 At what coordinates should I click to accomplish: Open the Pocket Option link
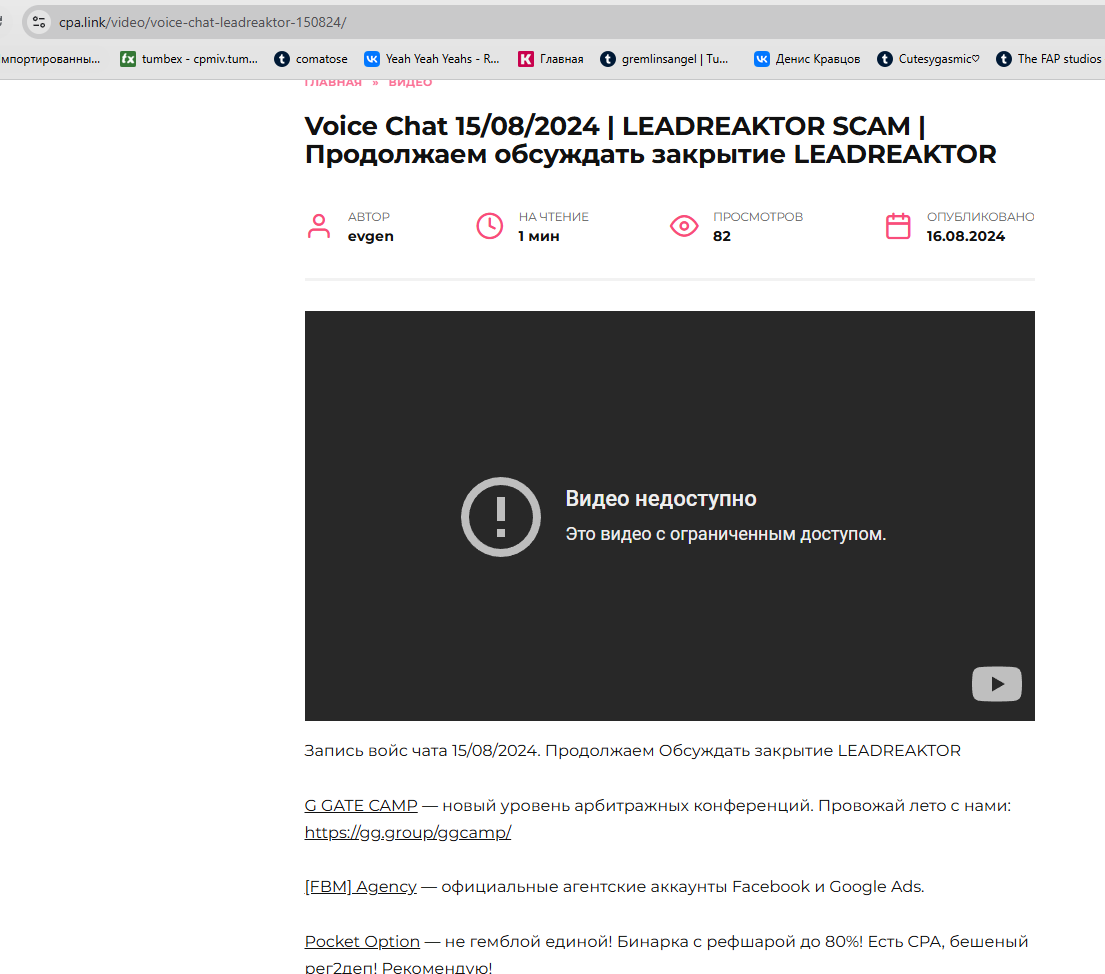362,942
